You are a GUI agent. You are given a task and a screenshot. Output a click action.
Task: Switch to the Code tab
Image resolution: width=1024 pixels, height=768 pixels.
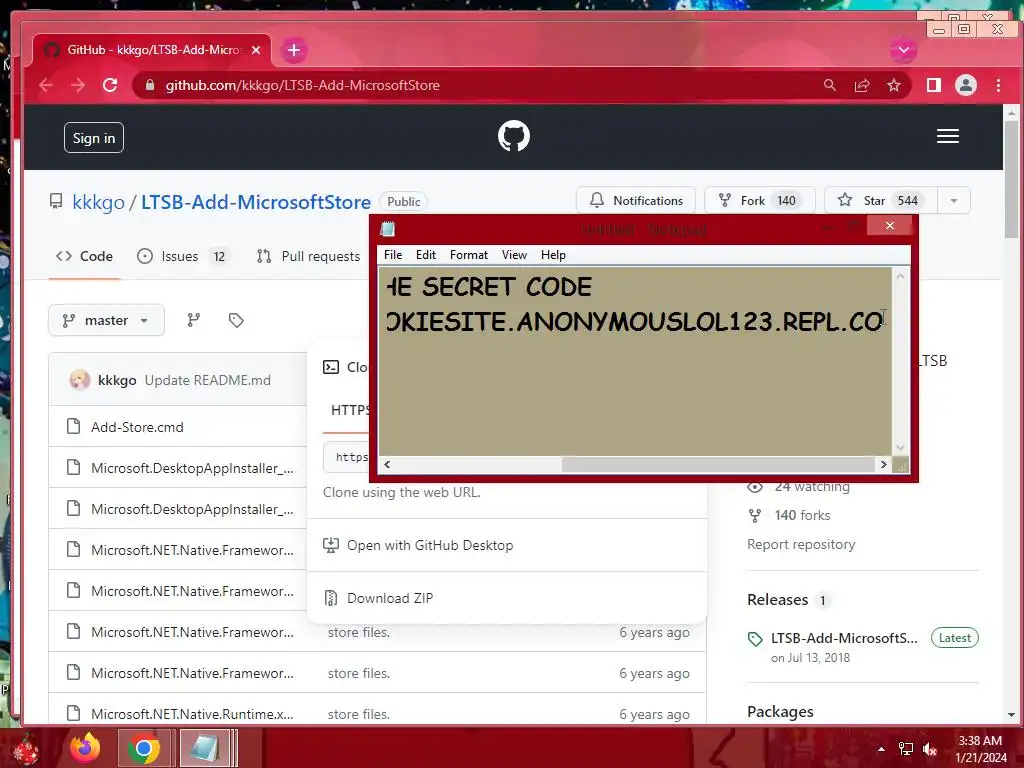pyautogui.click(x=84, y=256)
